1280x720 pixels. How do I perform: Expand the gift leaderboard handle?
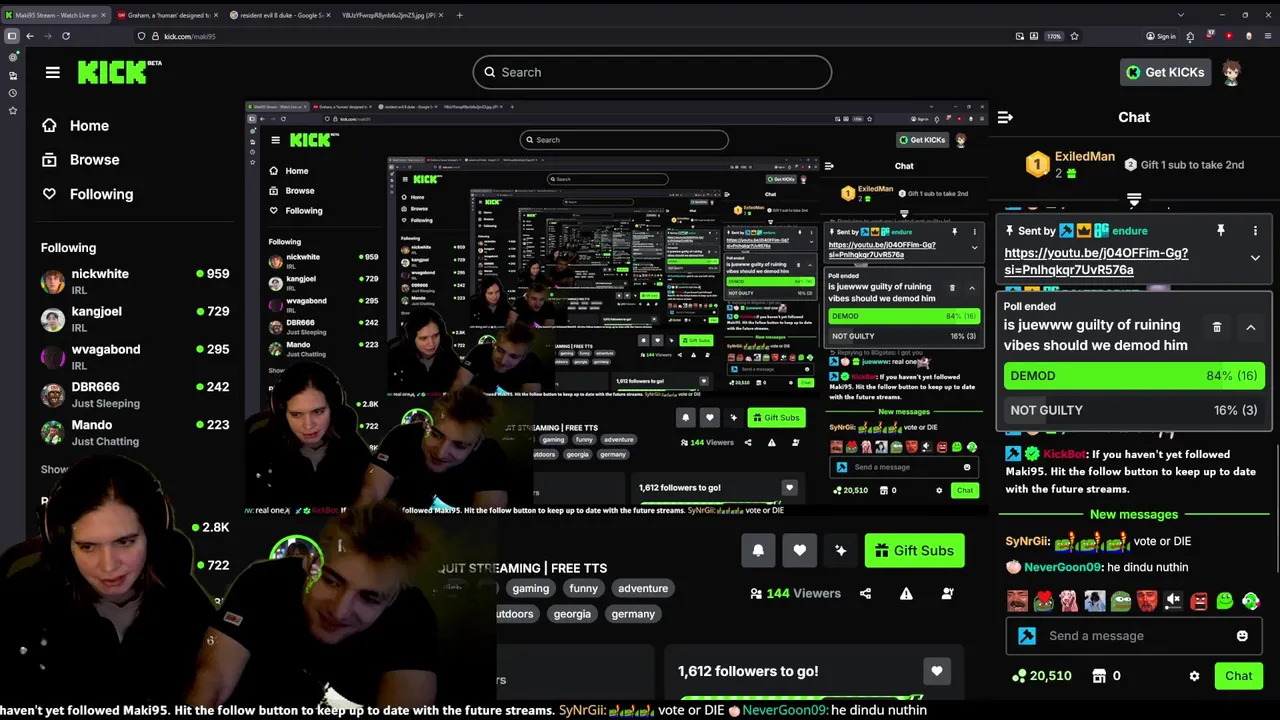[x=1134, y=200]
